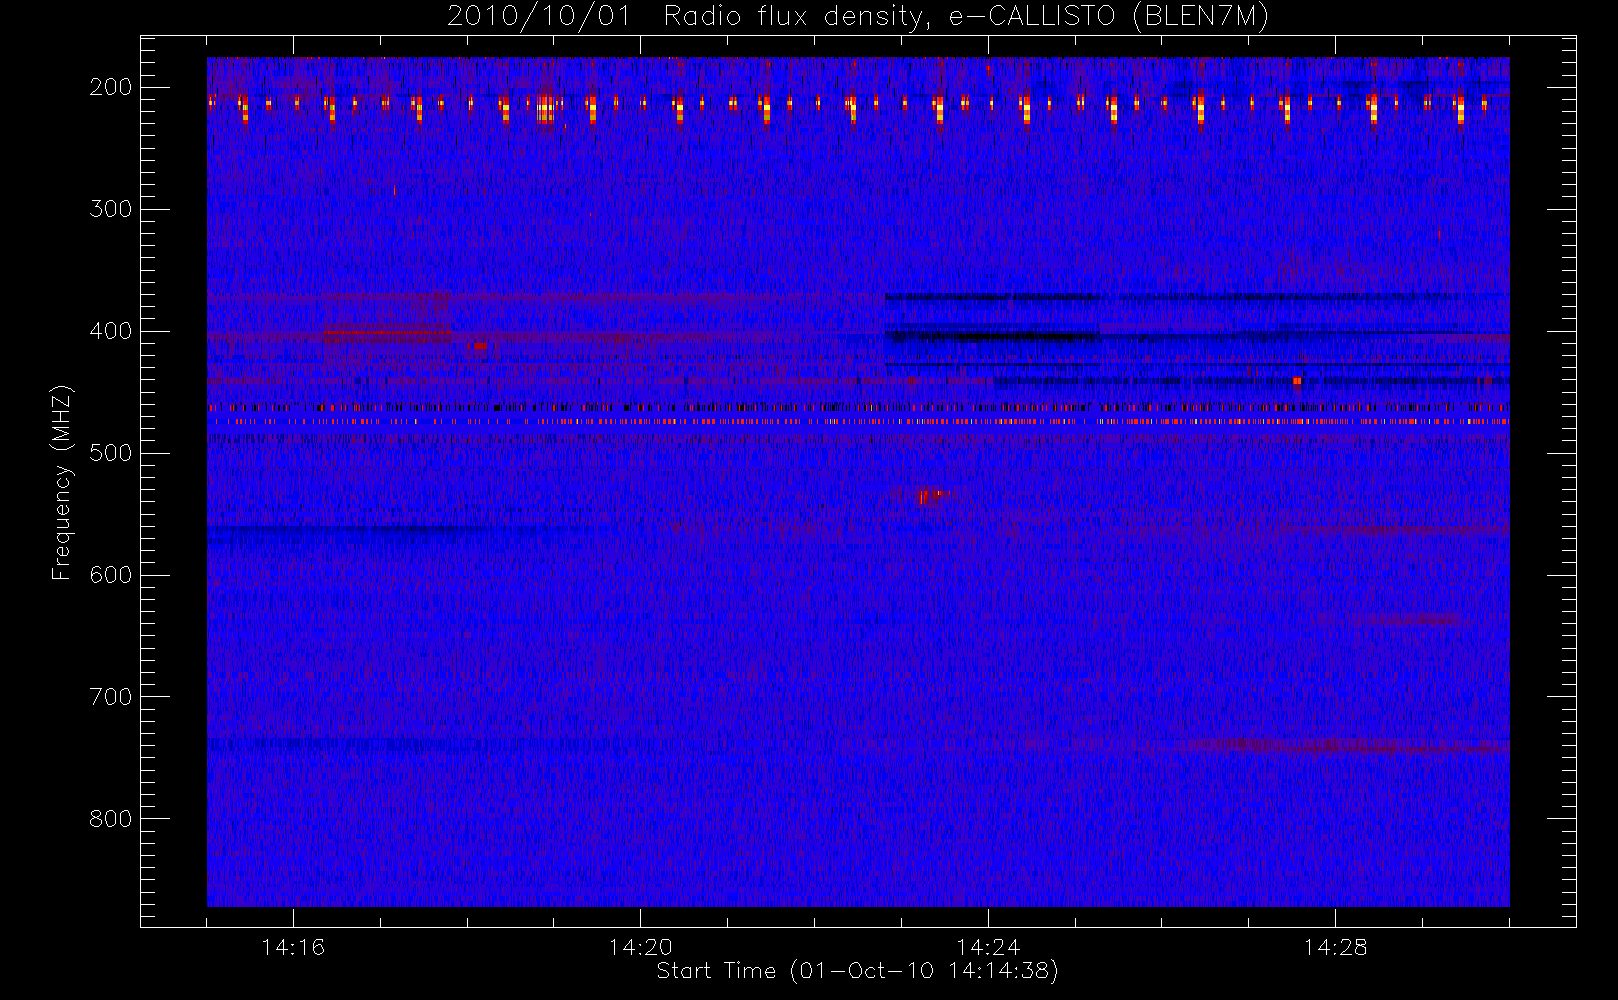This screenshot has height=1000, width=1618.
Task: Click the plot title 'Radio flux density, e-CALLISTO (BLEN7M)'
Action: point(966,17)
